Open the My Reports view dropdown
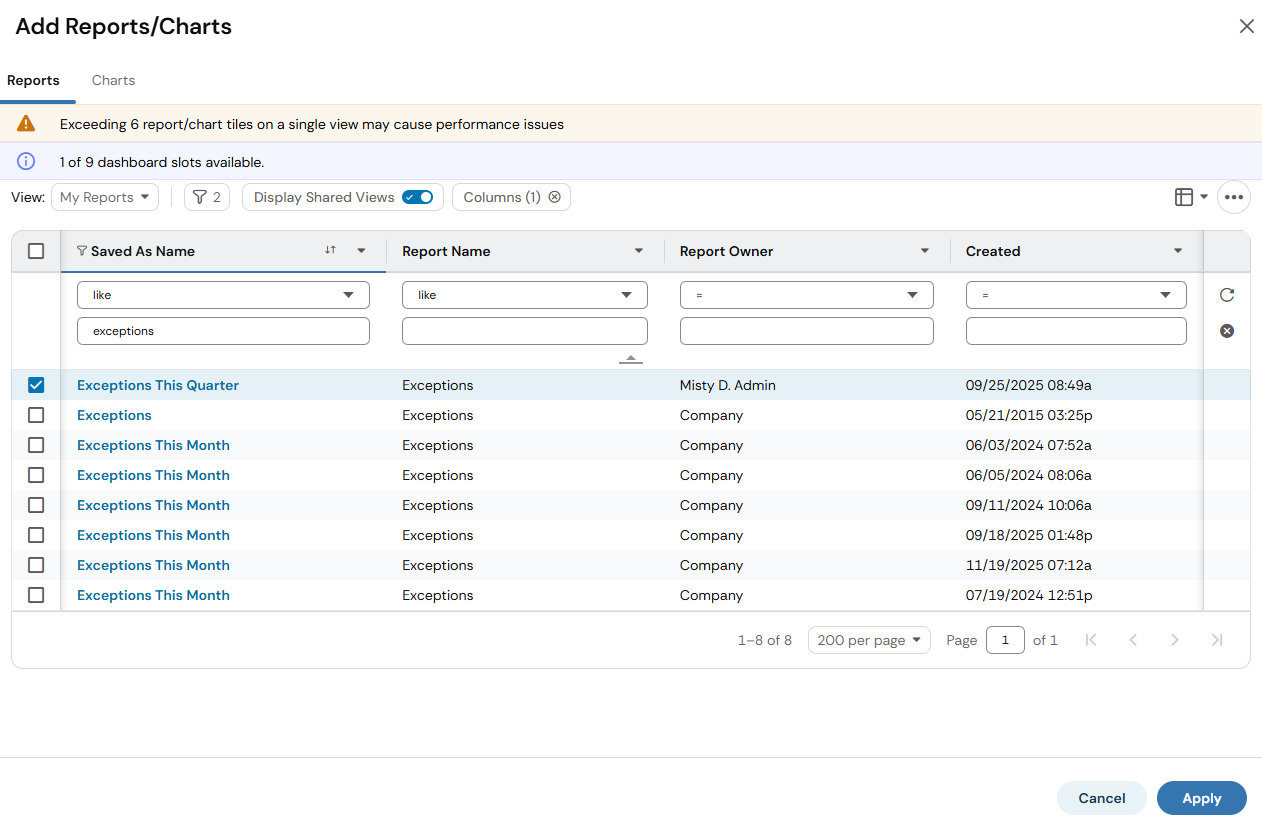Image resolution: width=1262 pixels, height=828 pixels. tap(105, 197)
